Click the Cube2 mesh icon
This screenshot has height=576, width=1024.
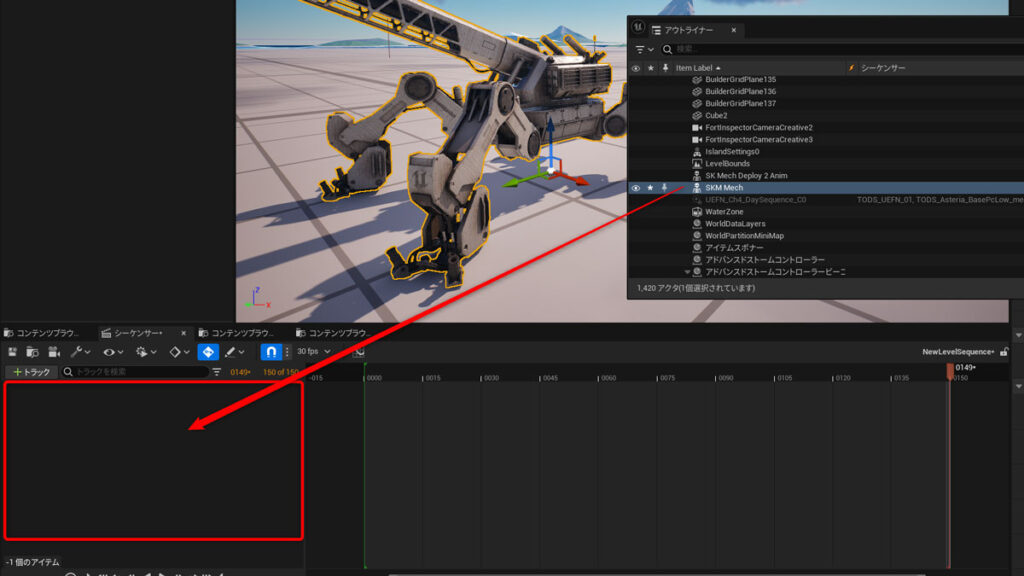(697, 116)
